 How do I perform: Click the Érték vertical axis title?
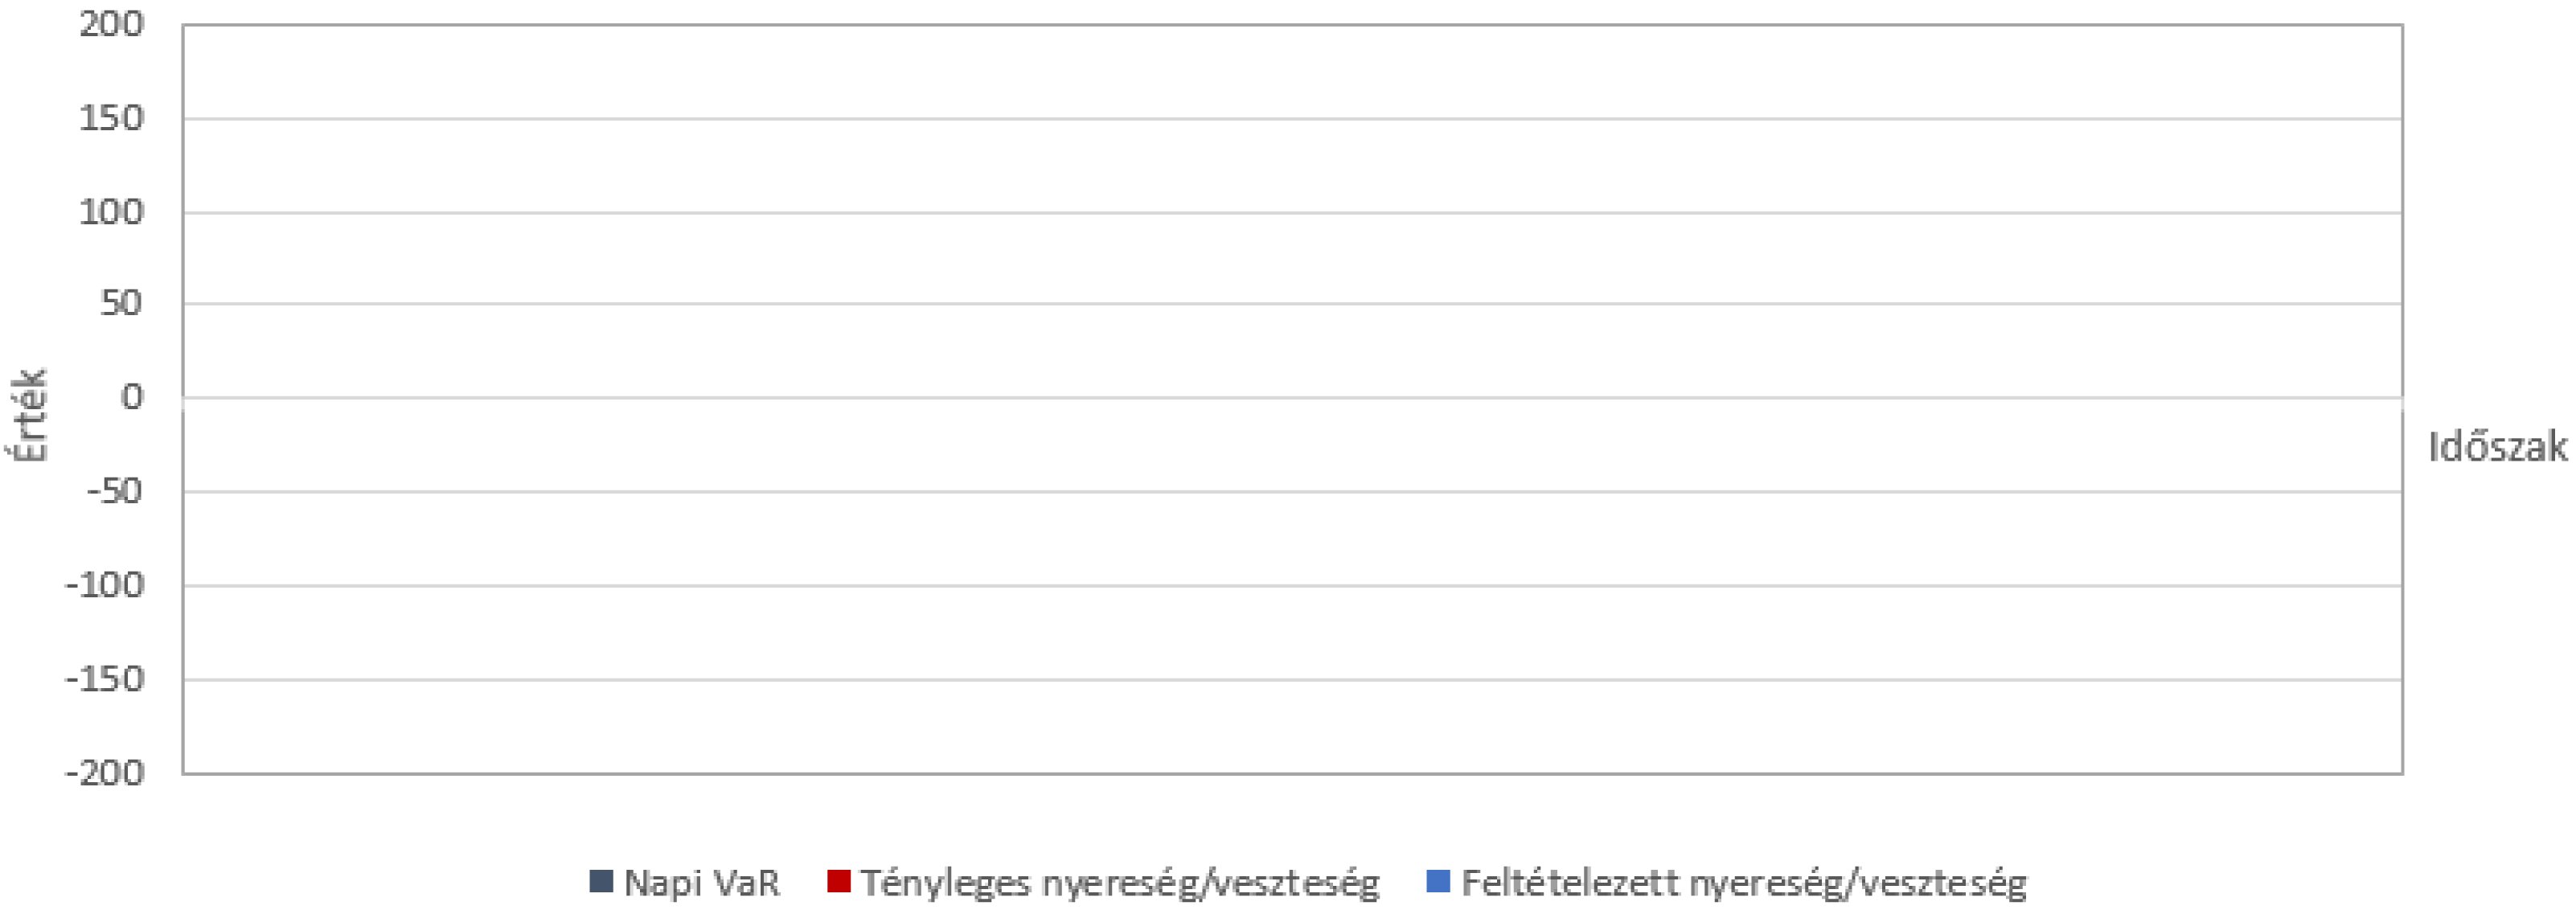point(30,415)
